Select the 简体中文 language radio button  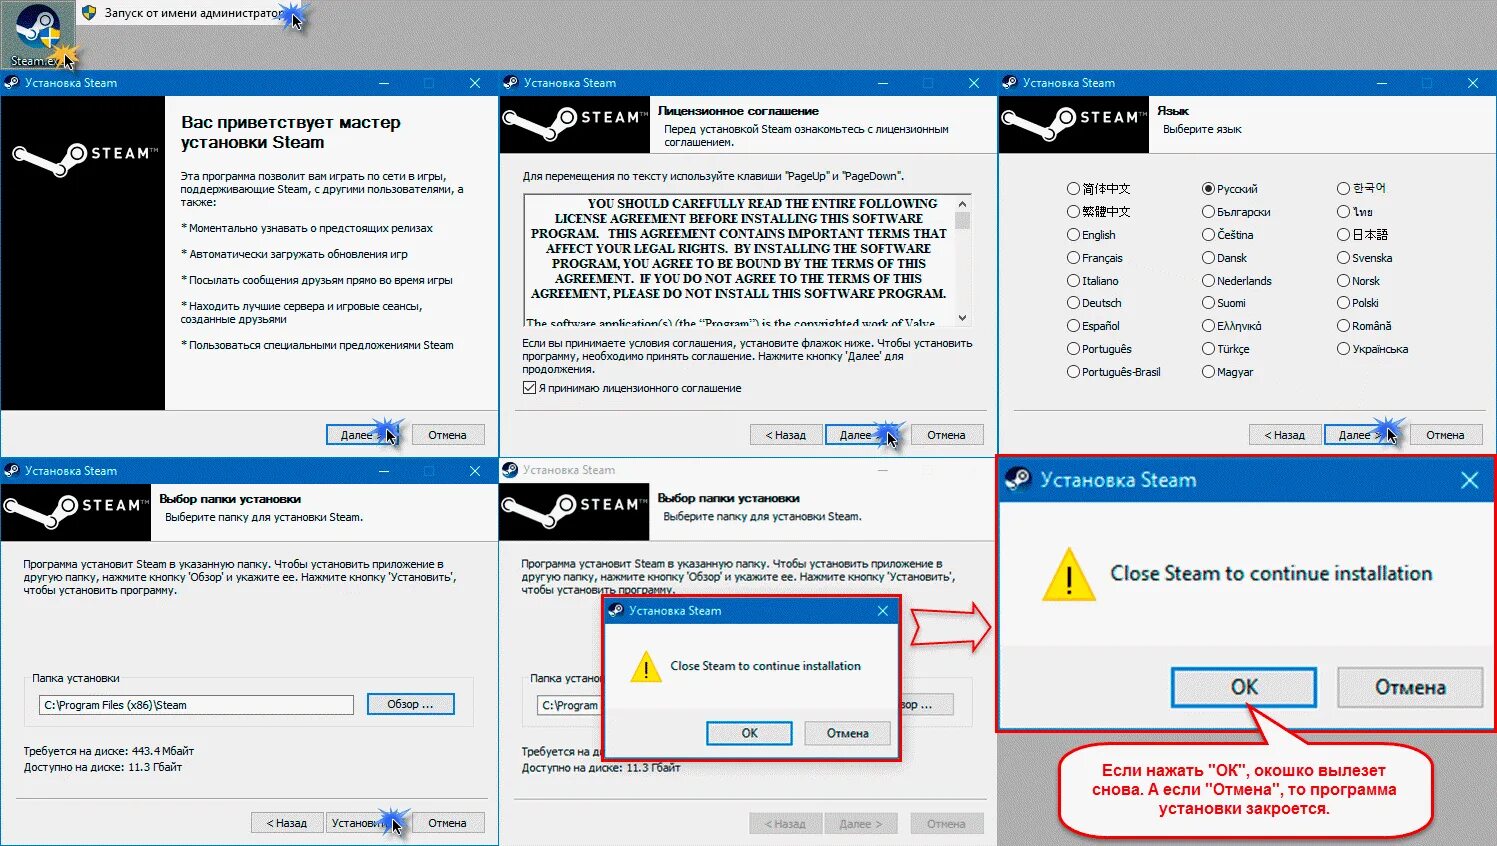[x=1073, y=189]
